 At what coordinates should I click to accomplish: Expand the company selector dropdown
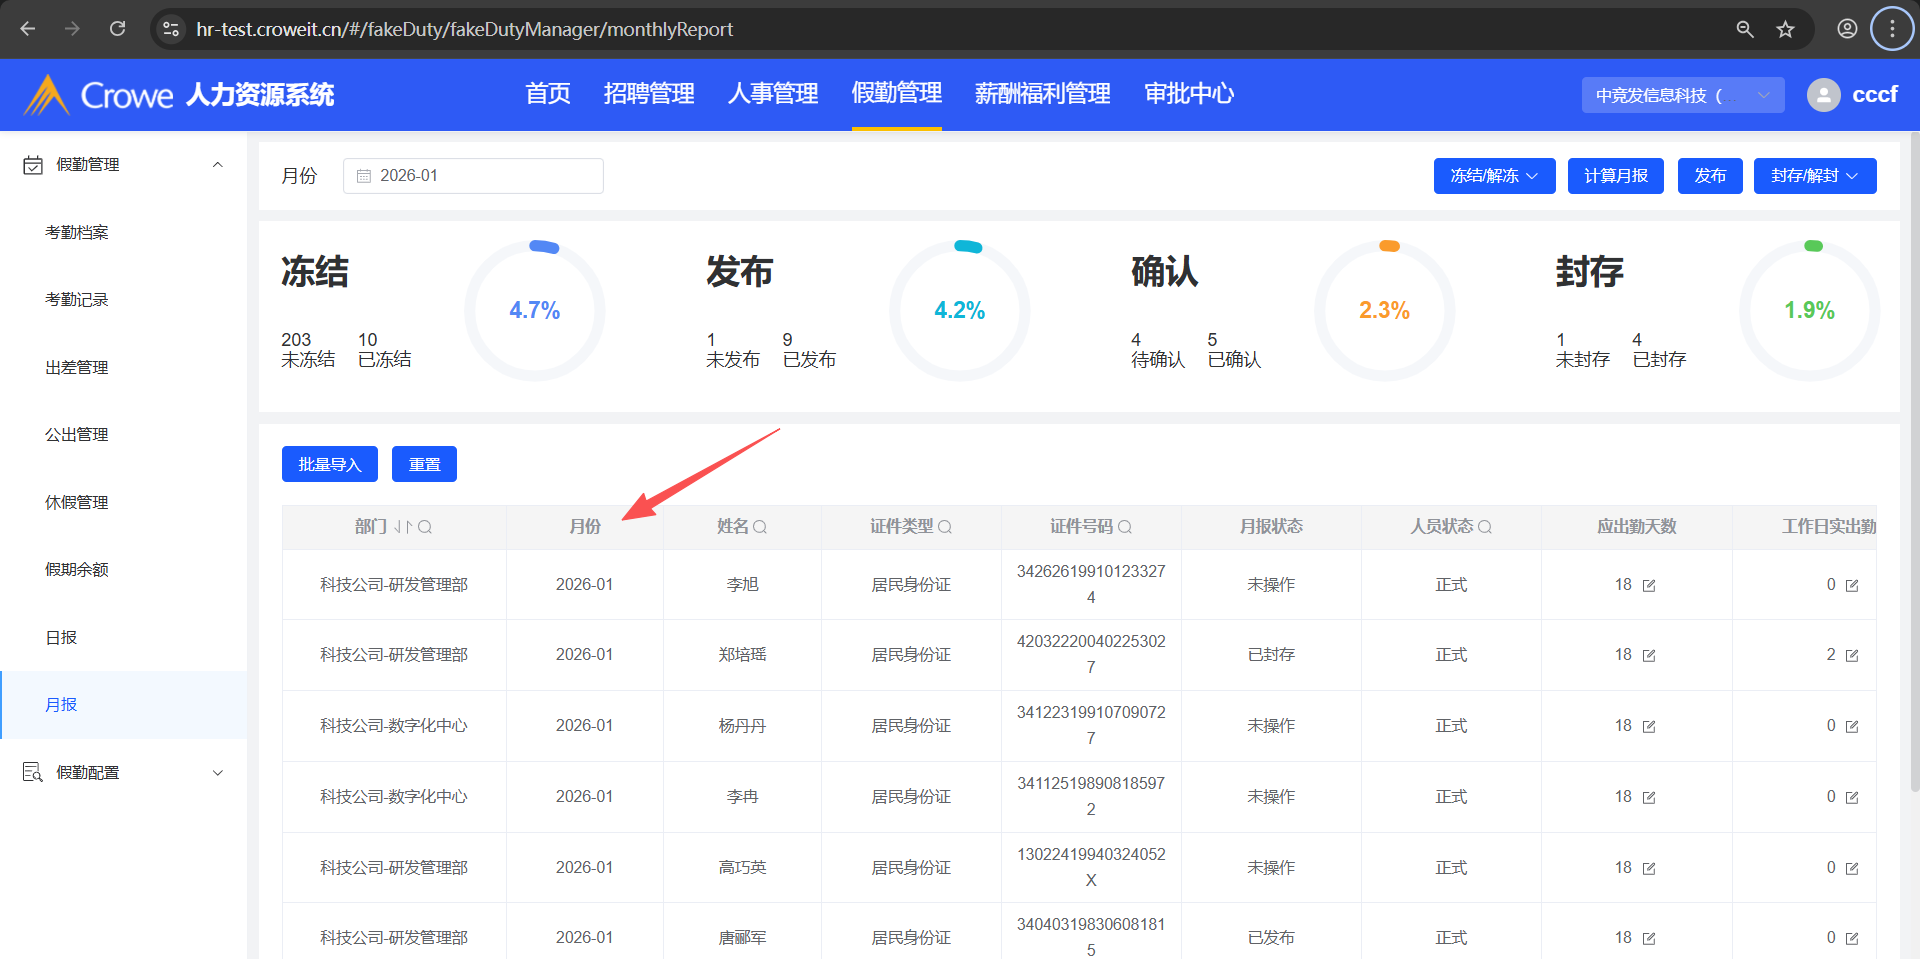(x=1682, y=95)
